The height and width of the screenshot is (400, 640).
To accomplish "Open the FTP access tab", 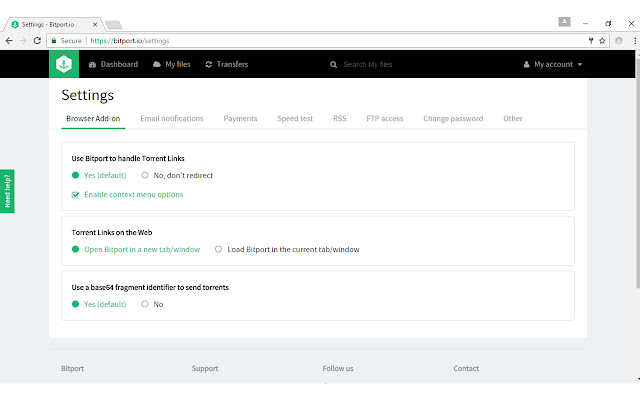I will click(385, 119).
